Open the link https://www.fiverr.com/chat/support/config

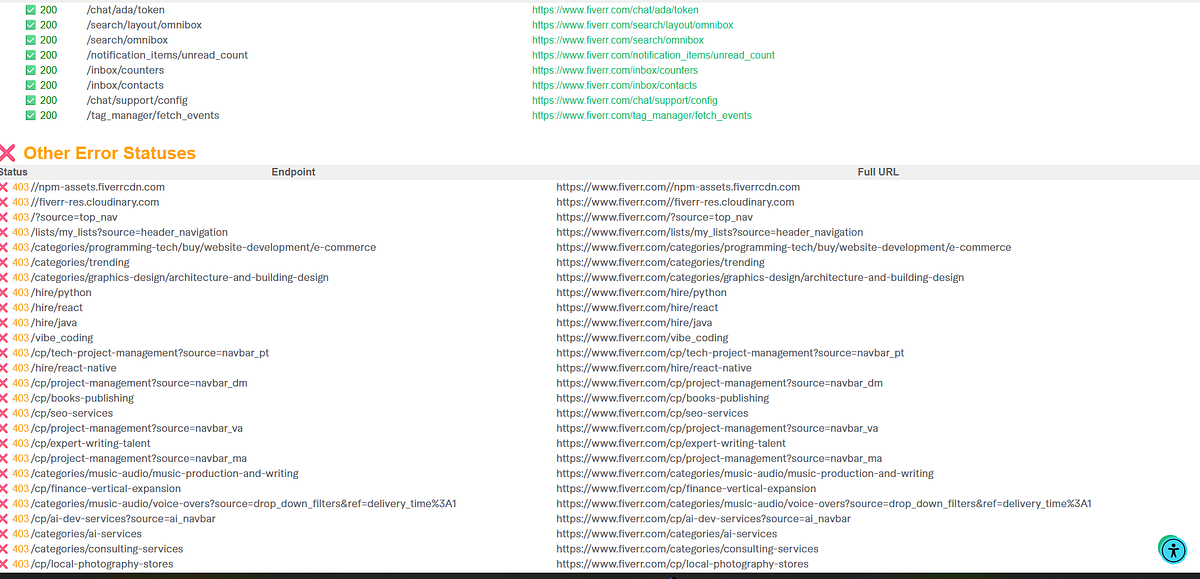624,100
